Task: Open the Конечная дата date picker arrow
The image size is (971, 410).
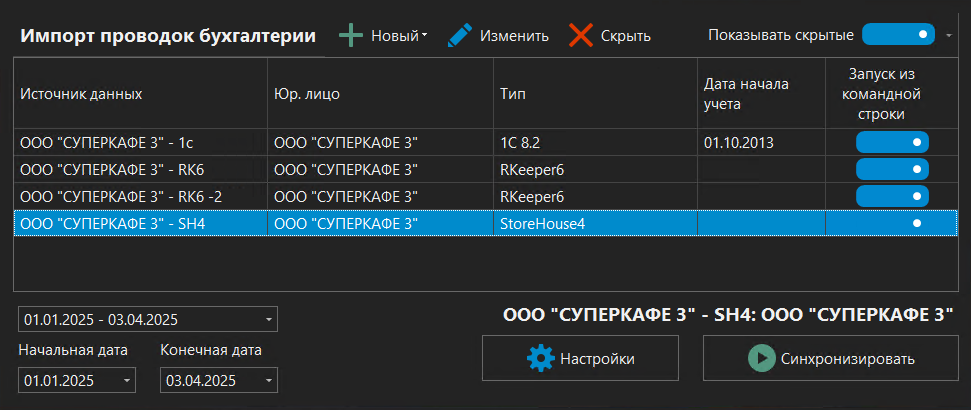Action: 268,381
